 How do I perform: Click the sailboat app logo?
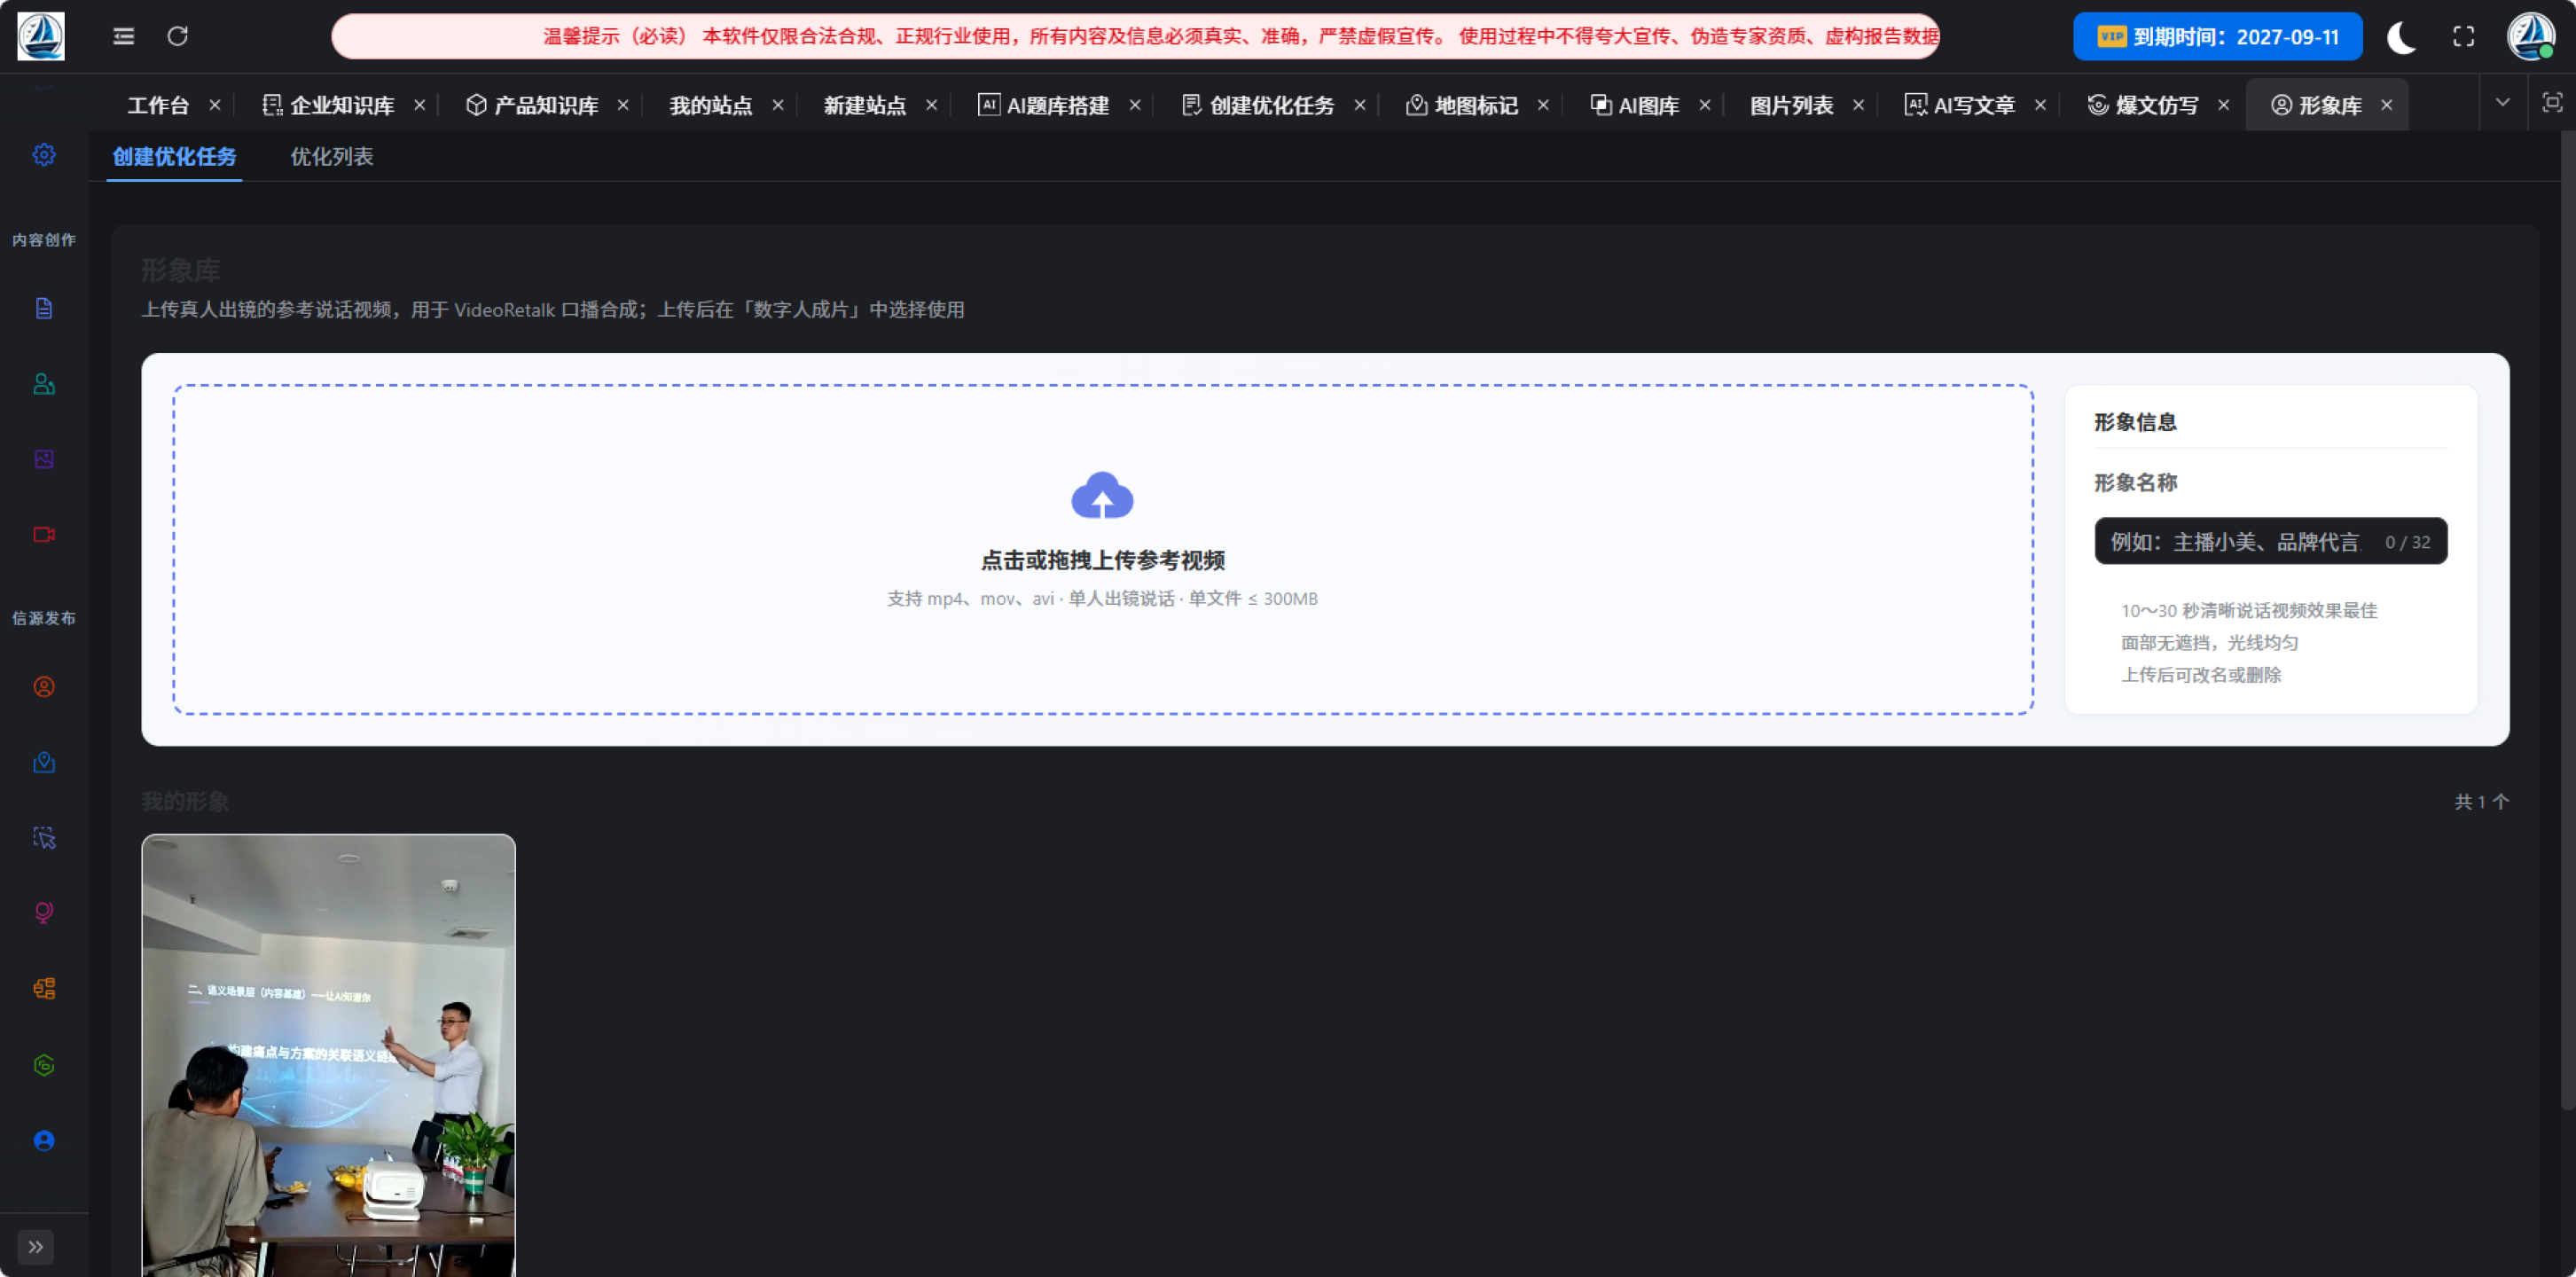[x=41, y=36]
